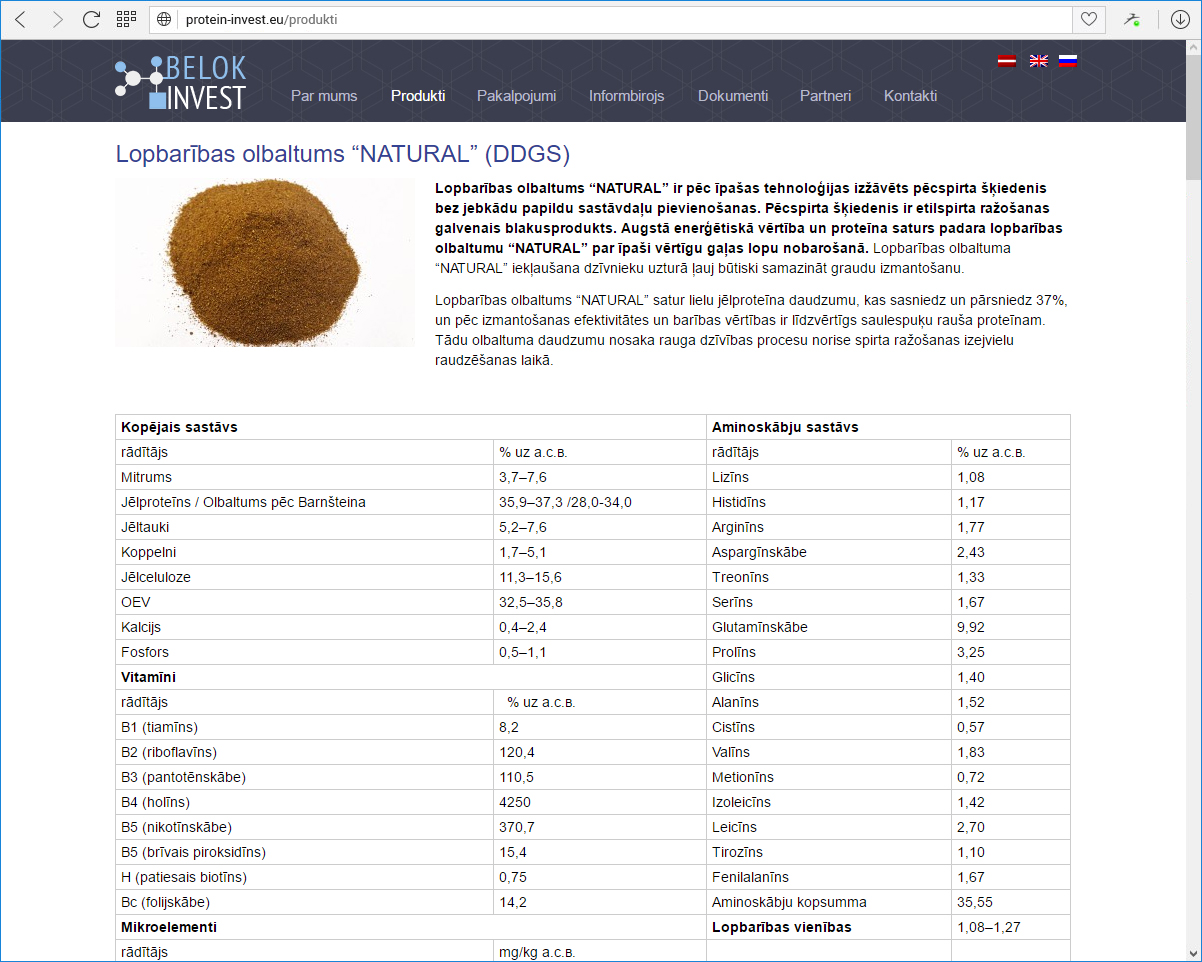Select the Treonīns amino acid row

click(x=888, y=577)
